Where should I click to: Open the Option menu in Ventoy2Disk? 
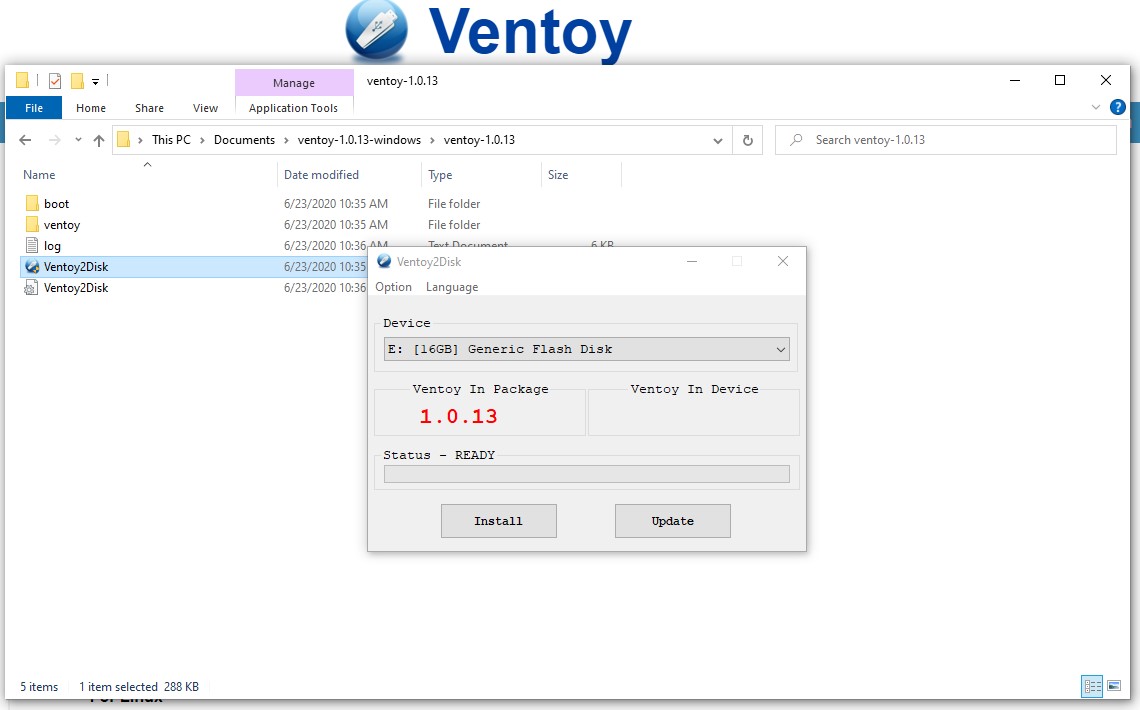[x=393, y=287]
